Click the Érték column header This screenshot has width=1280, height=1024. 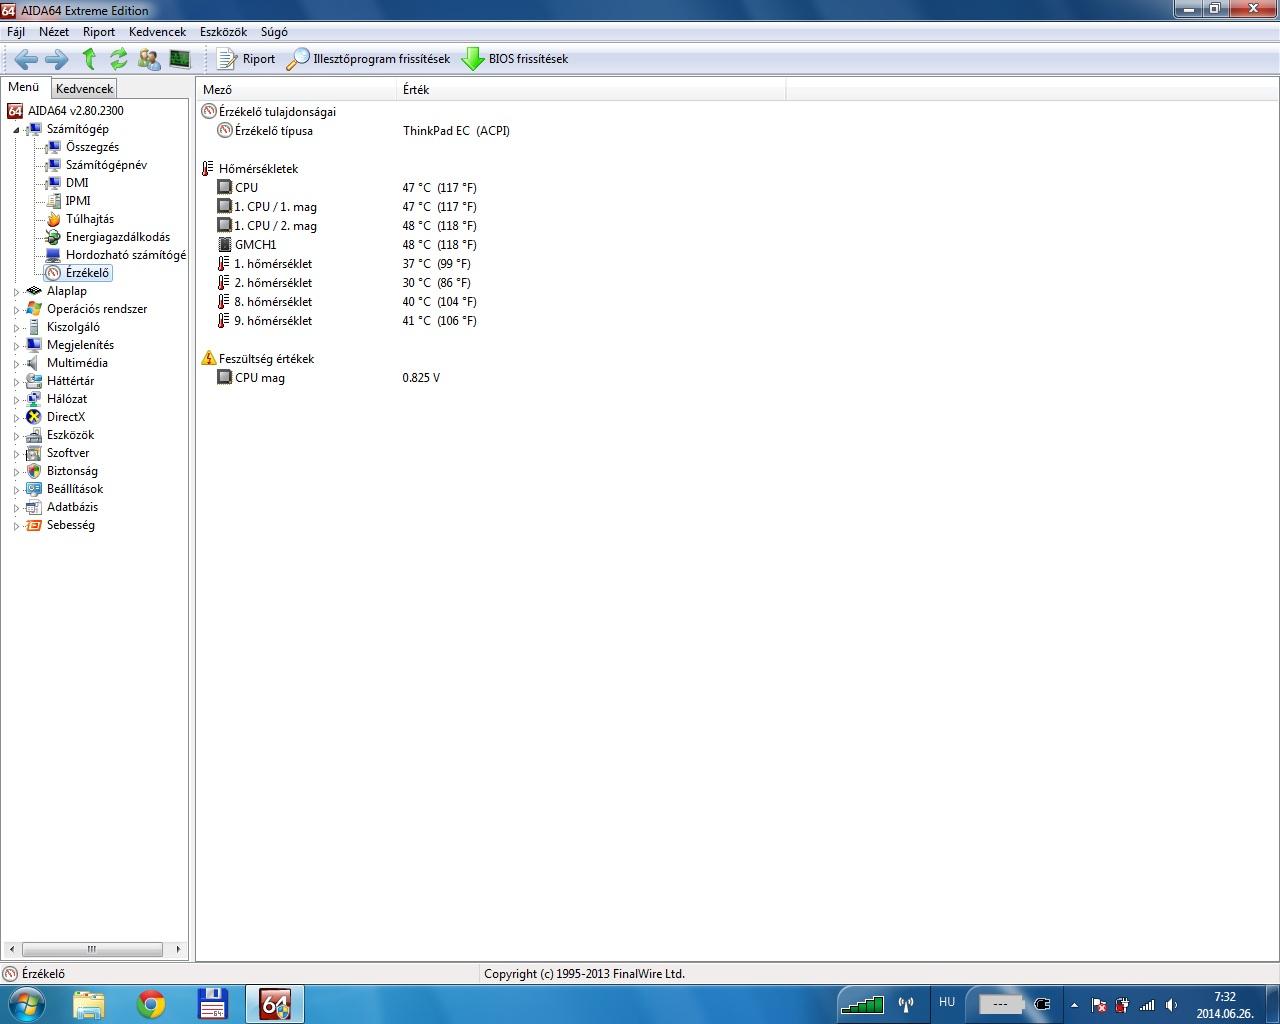pyautogui.click(x=592, y=90)
